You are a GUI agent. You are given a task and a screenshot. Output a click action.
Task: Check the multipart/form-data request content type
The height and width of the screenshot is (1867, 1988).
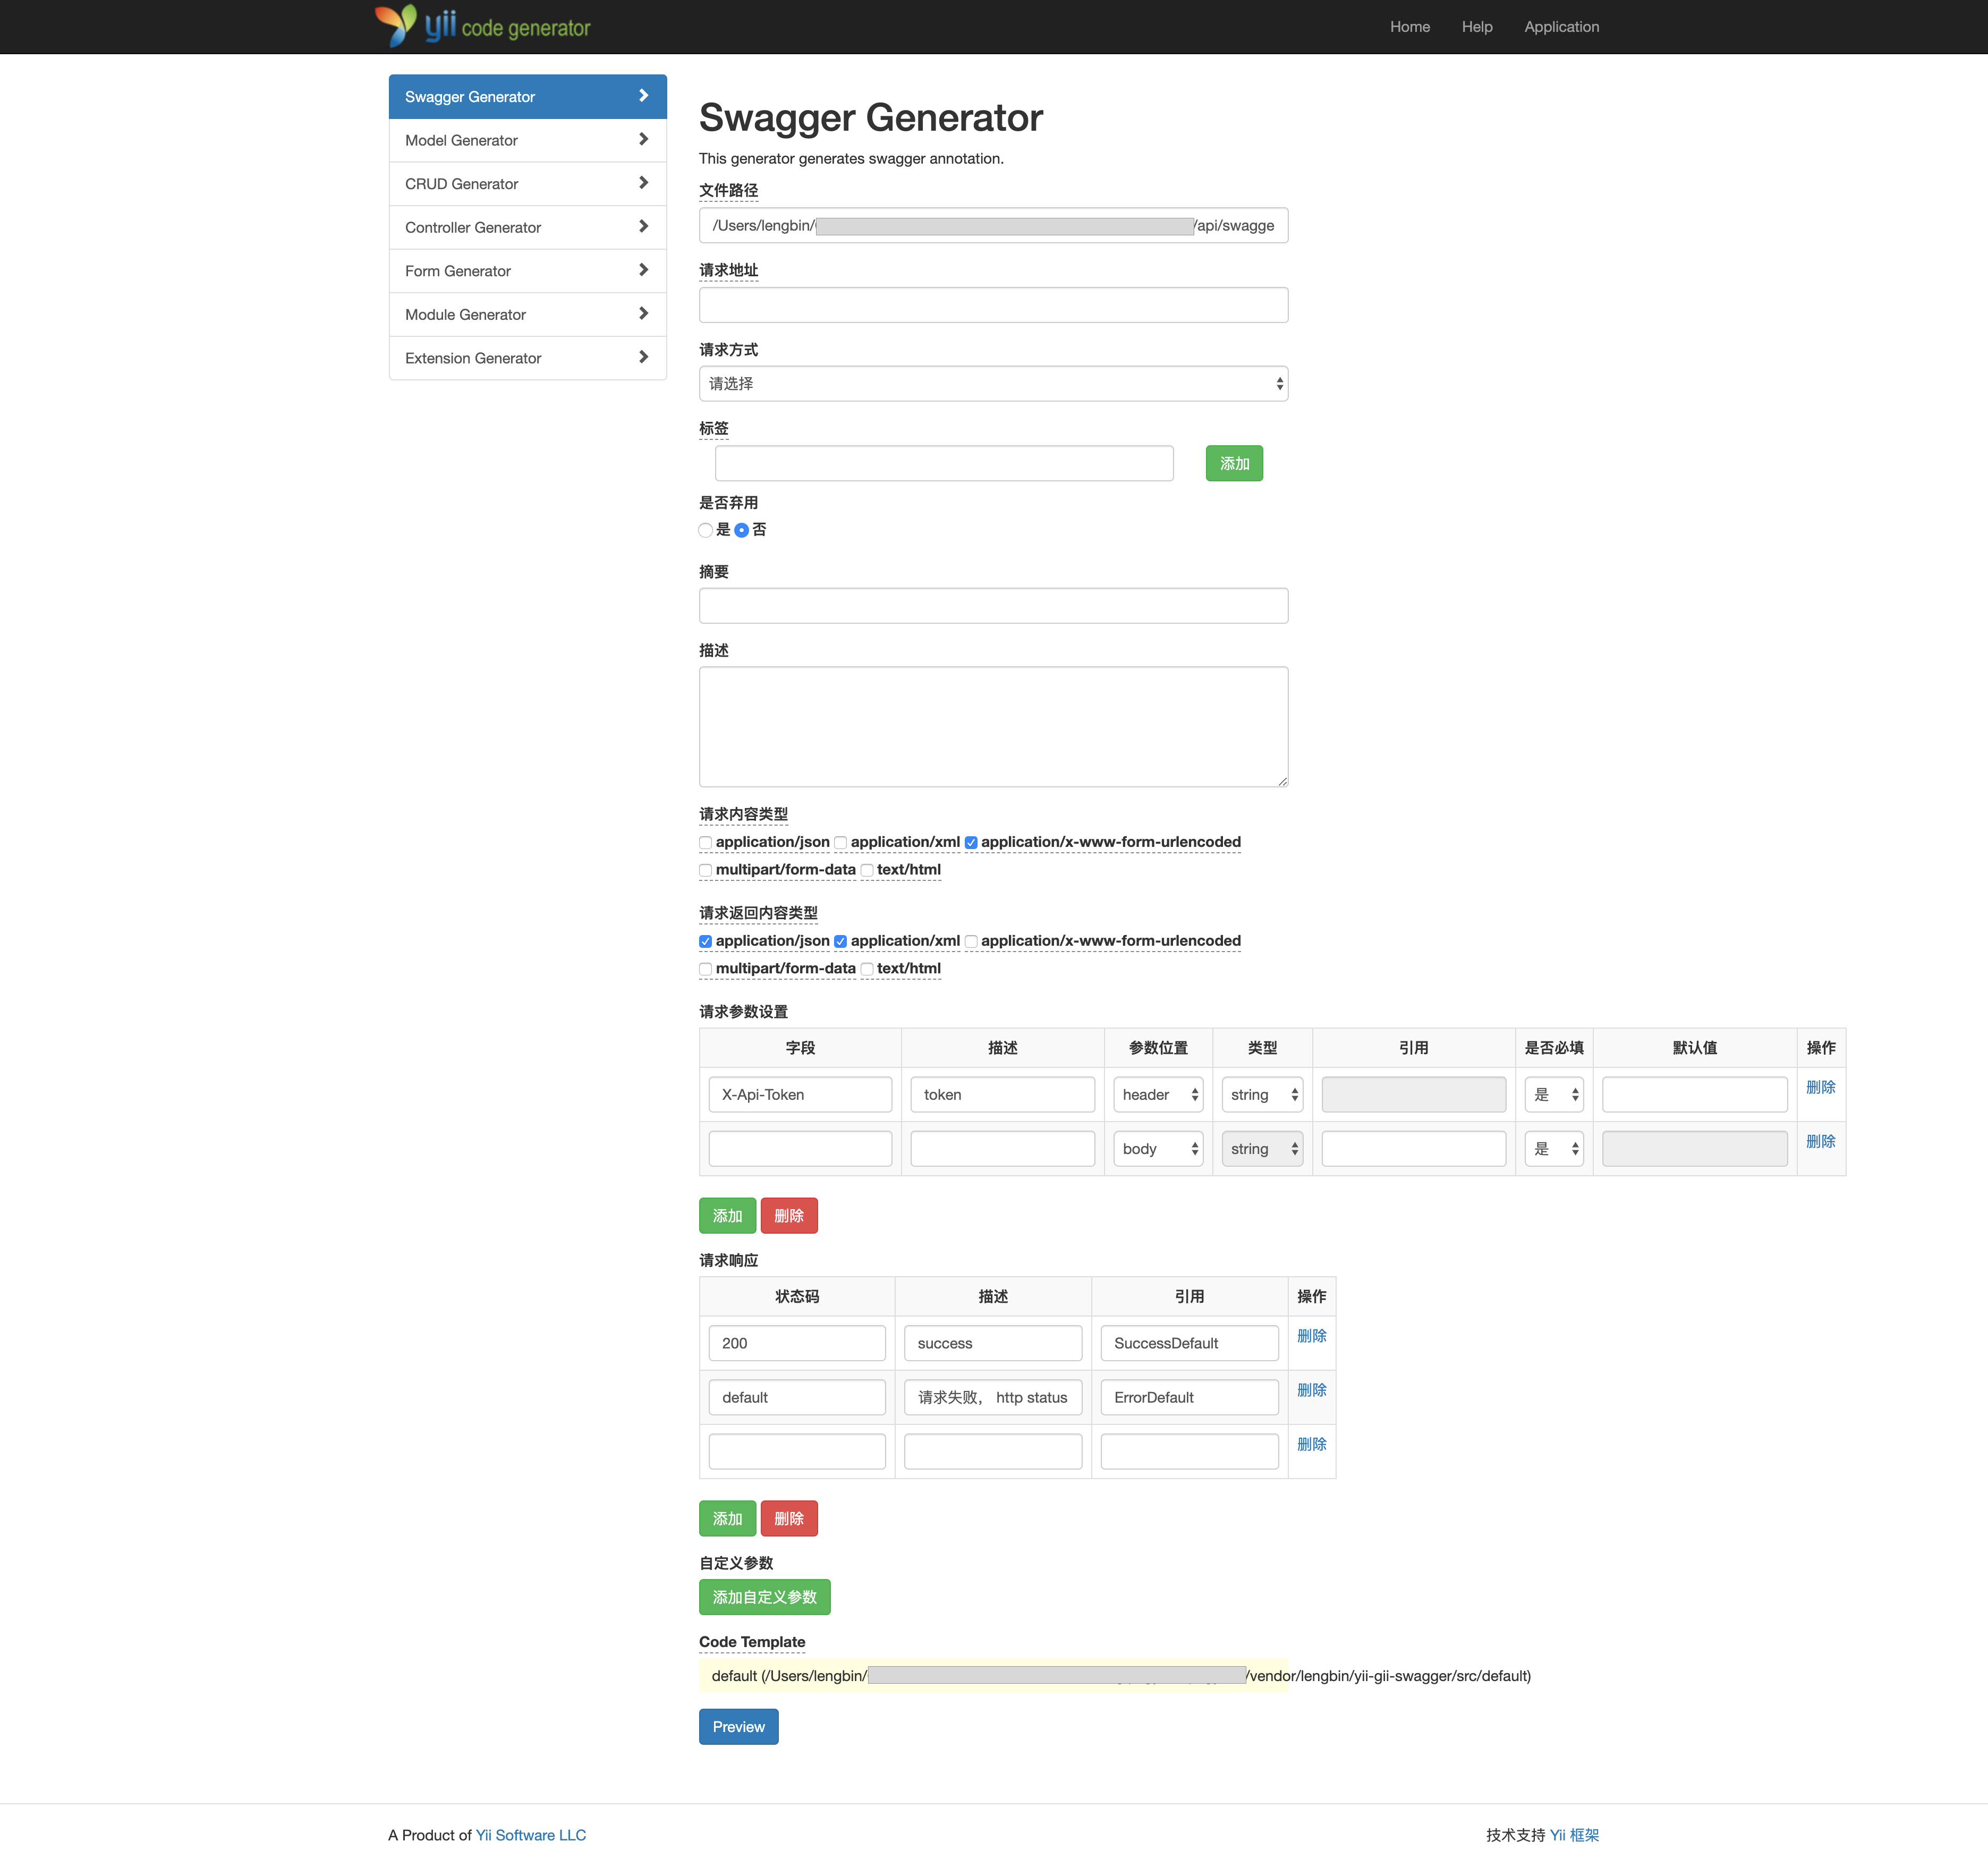[706, 870]
